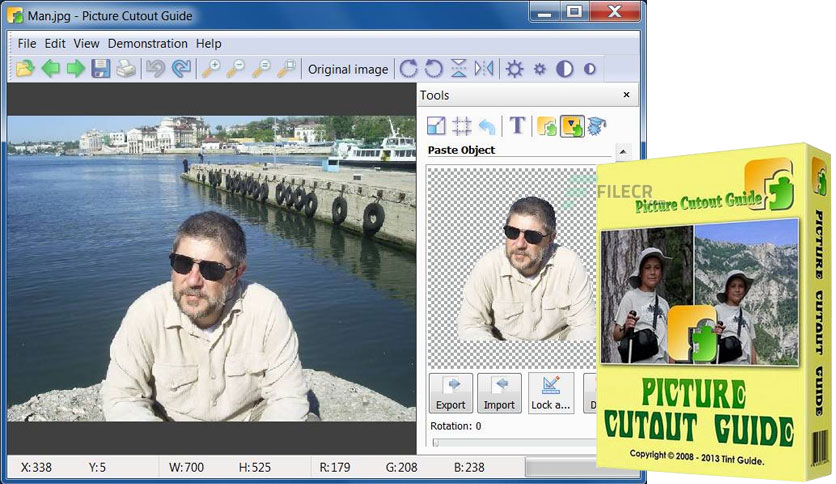Image resolution: width=836 pixels, height=484 pixels.
Task: Click the main photo canvas of the man
Action: point(211,269)
